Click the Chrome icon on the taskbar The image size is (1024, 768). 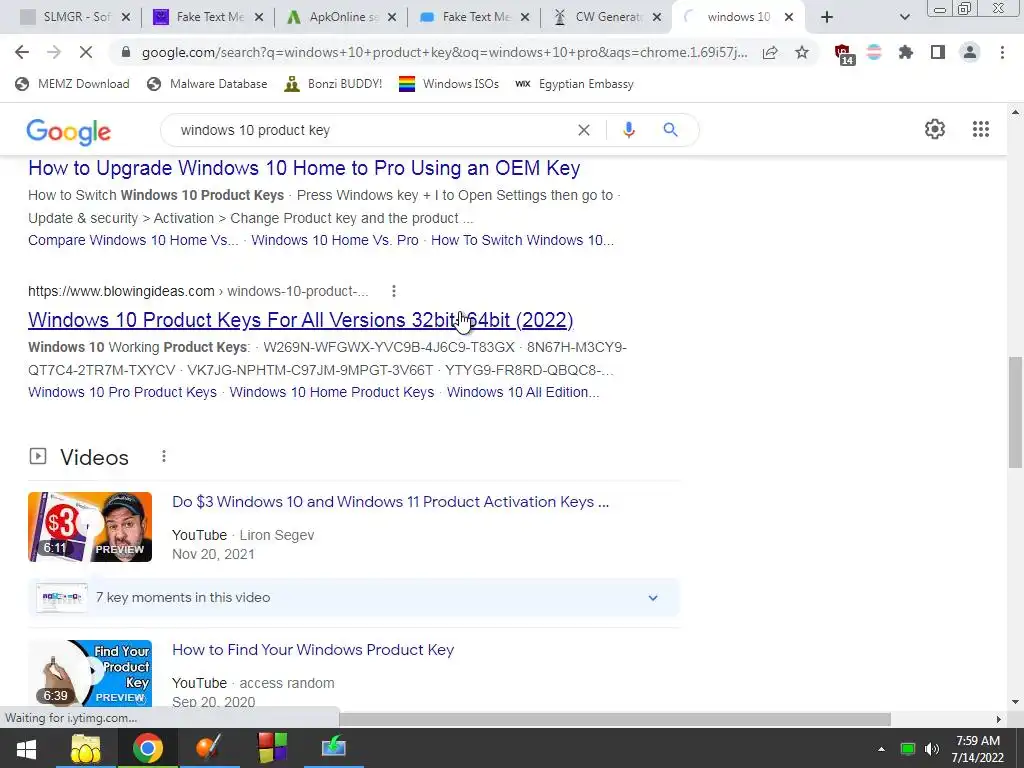click(148, 748)
